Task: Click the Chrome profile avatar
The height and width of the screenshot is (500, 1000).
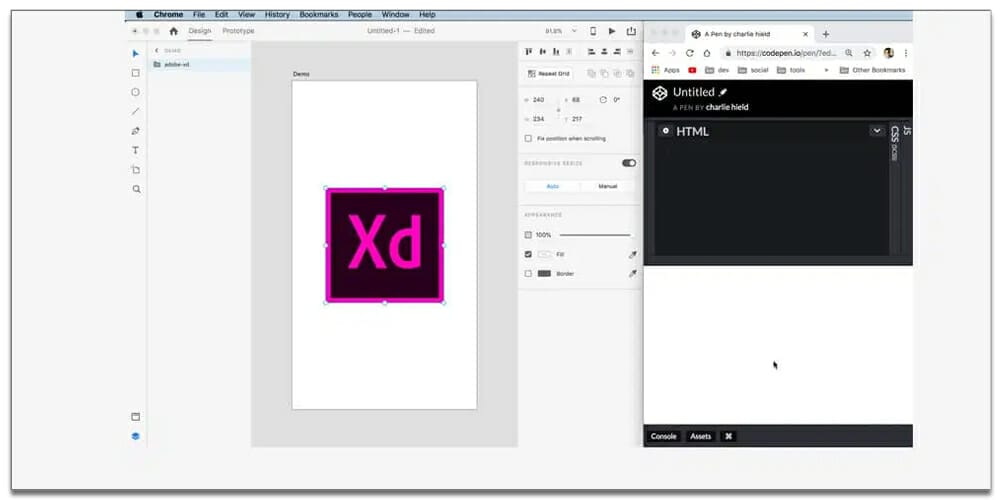Action: point(888,53)
